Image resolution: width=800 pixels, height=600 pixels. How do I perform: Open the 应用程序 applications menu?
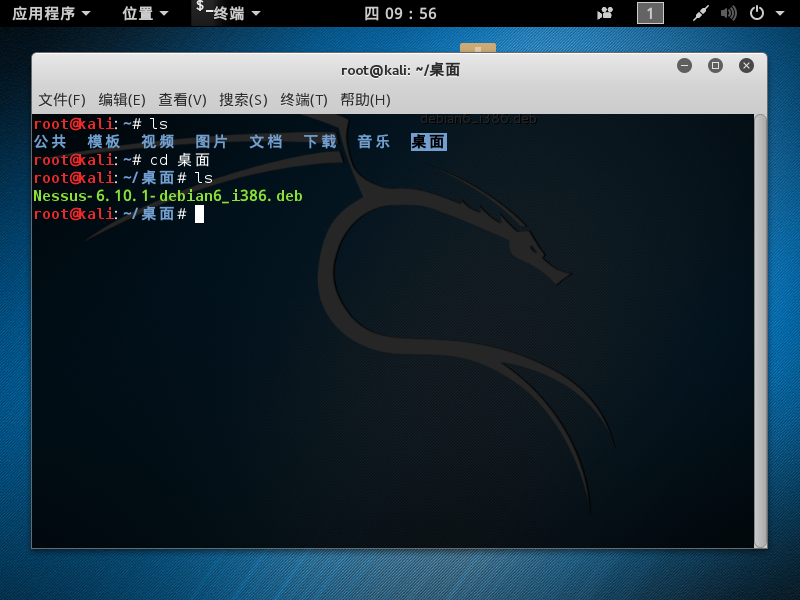click(51, 13)
